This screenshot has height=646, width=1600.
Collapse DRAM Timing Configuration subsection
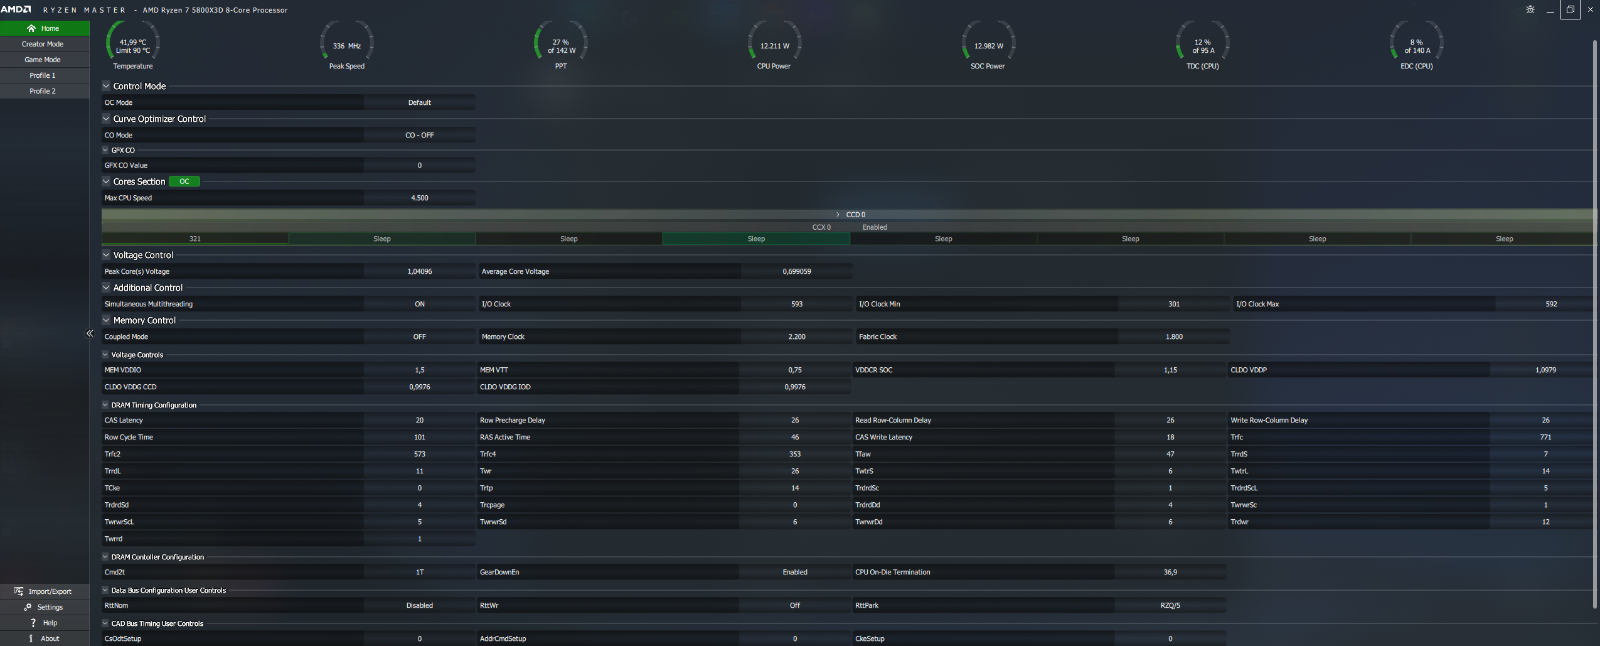[105, 405]
